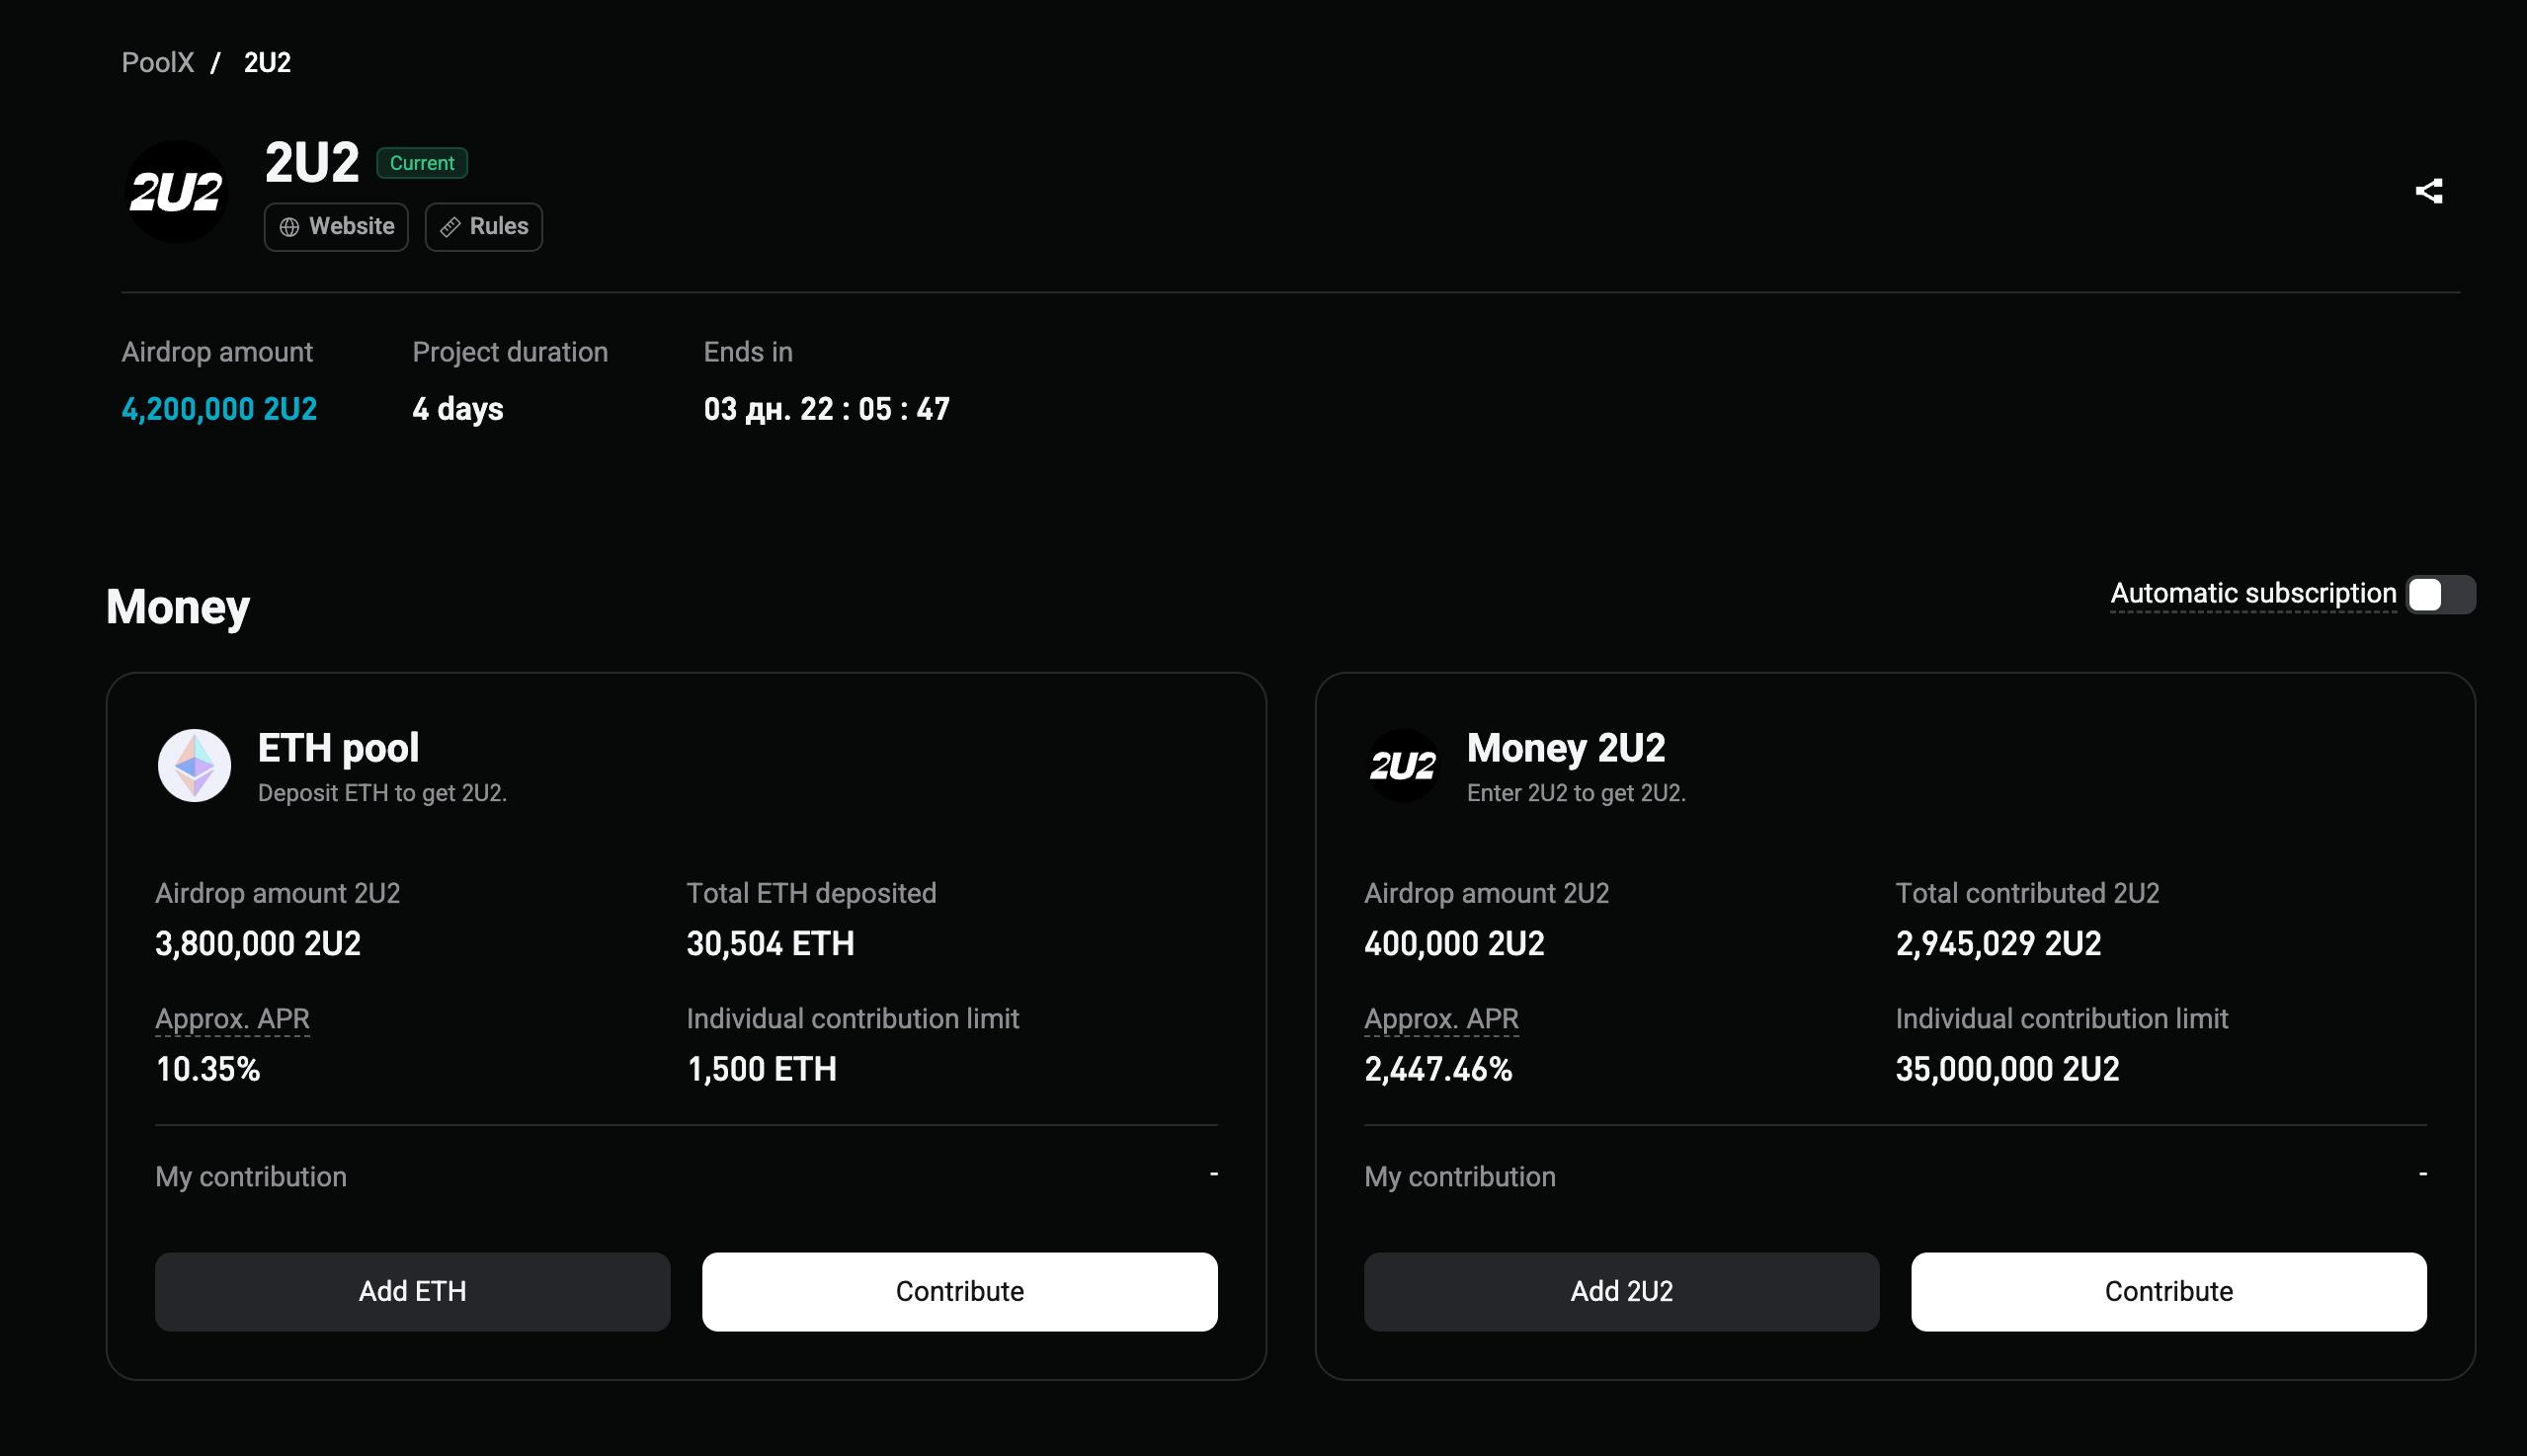The image size is (2527, 1456).
Task: Click the Add 2U2 button
Action: 1622,1292
